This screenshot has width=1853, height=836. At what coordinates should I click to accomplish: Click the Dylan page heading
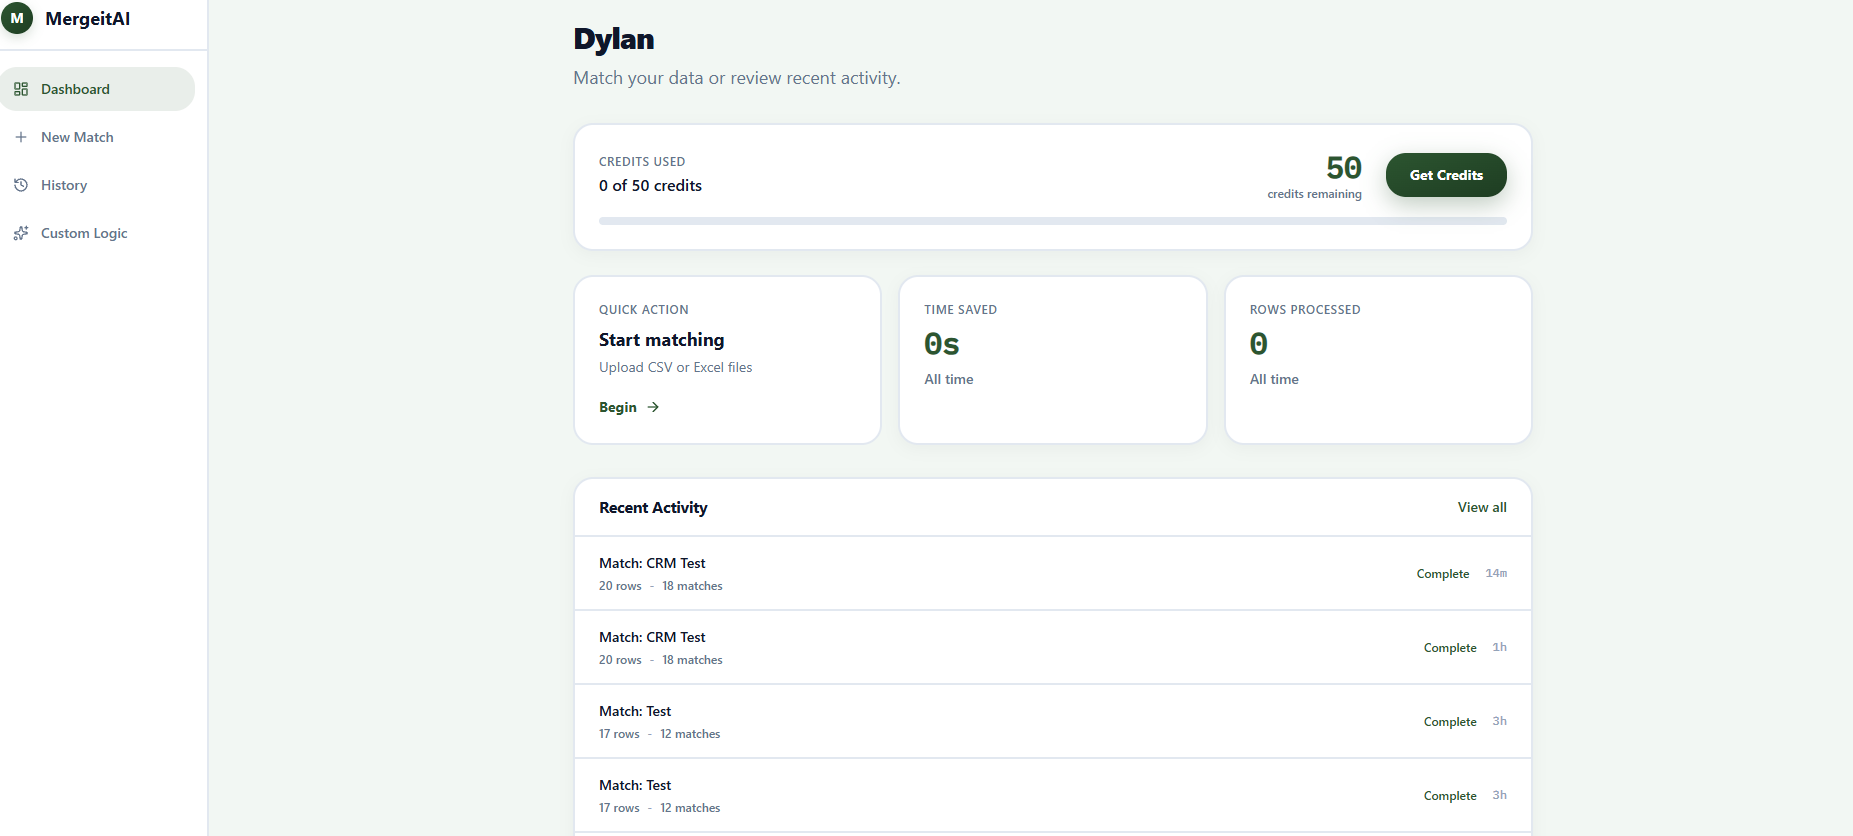click(614, 39)
